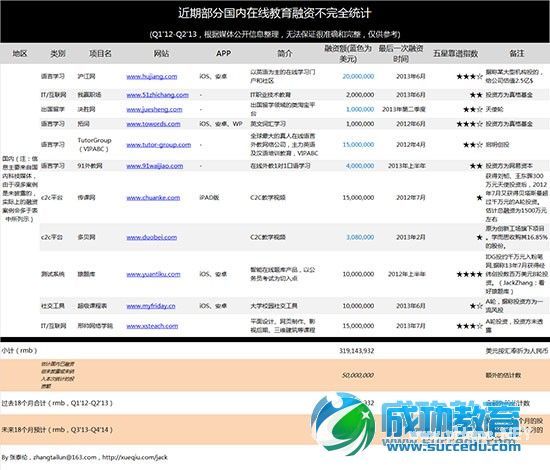Screen dimensions: 550x470
Task: Click the four-star rating in yuantiku row
Action: pyautogui.click(x=469, y=274)
